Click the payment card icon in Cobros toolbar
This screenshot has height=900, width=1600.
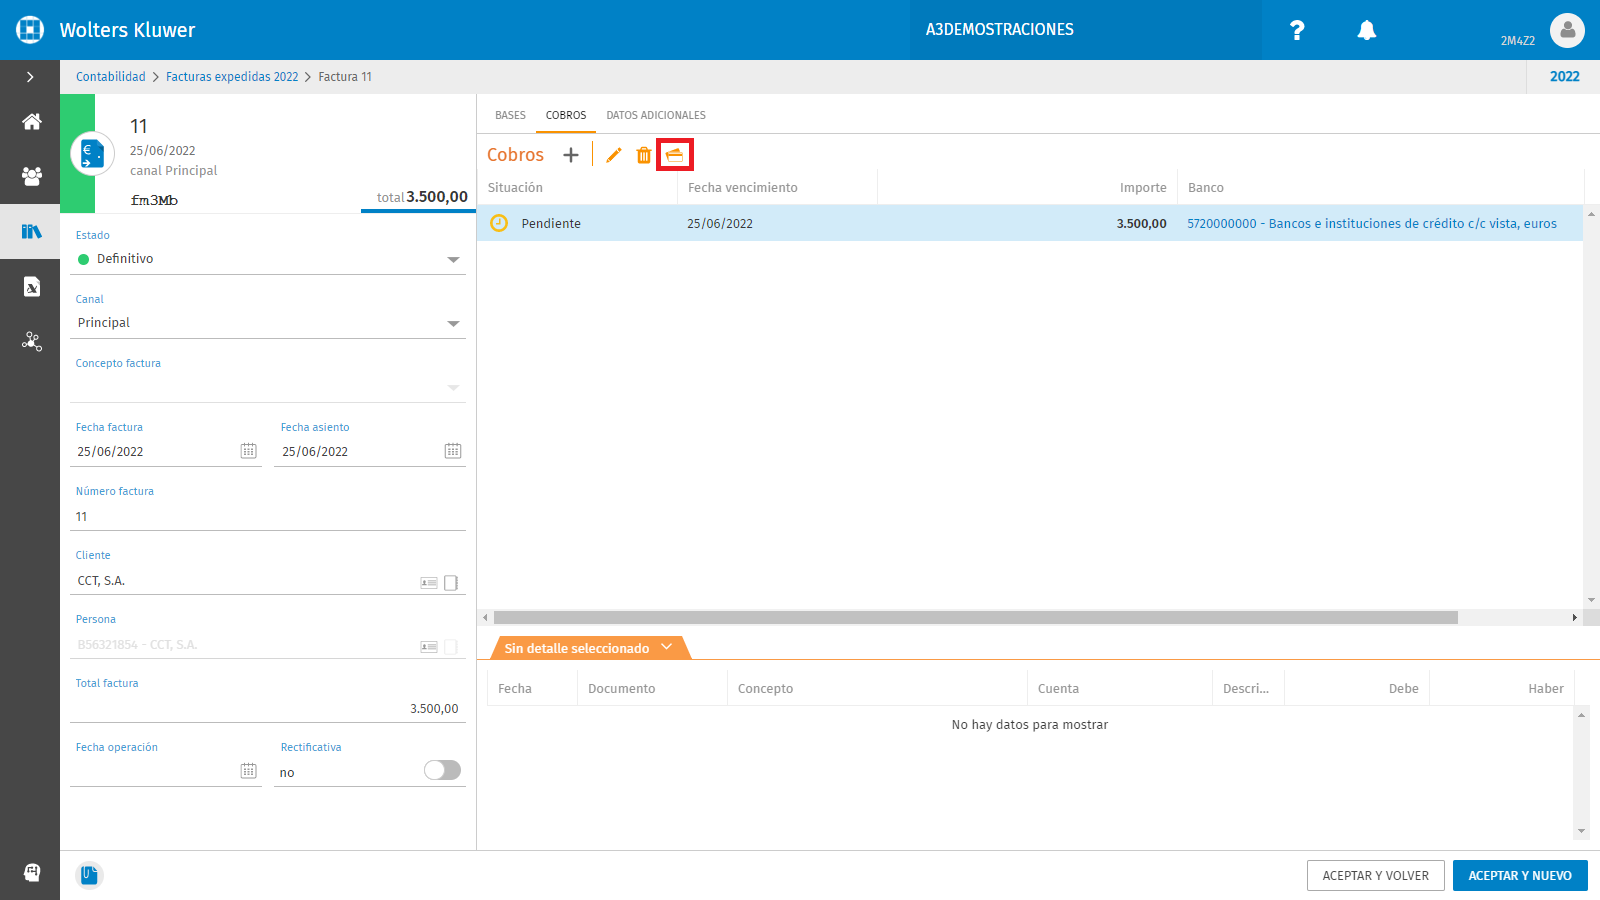point(675,155)
